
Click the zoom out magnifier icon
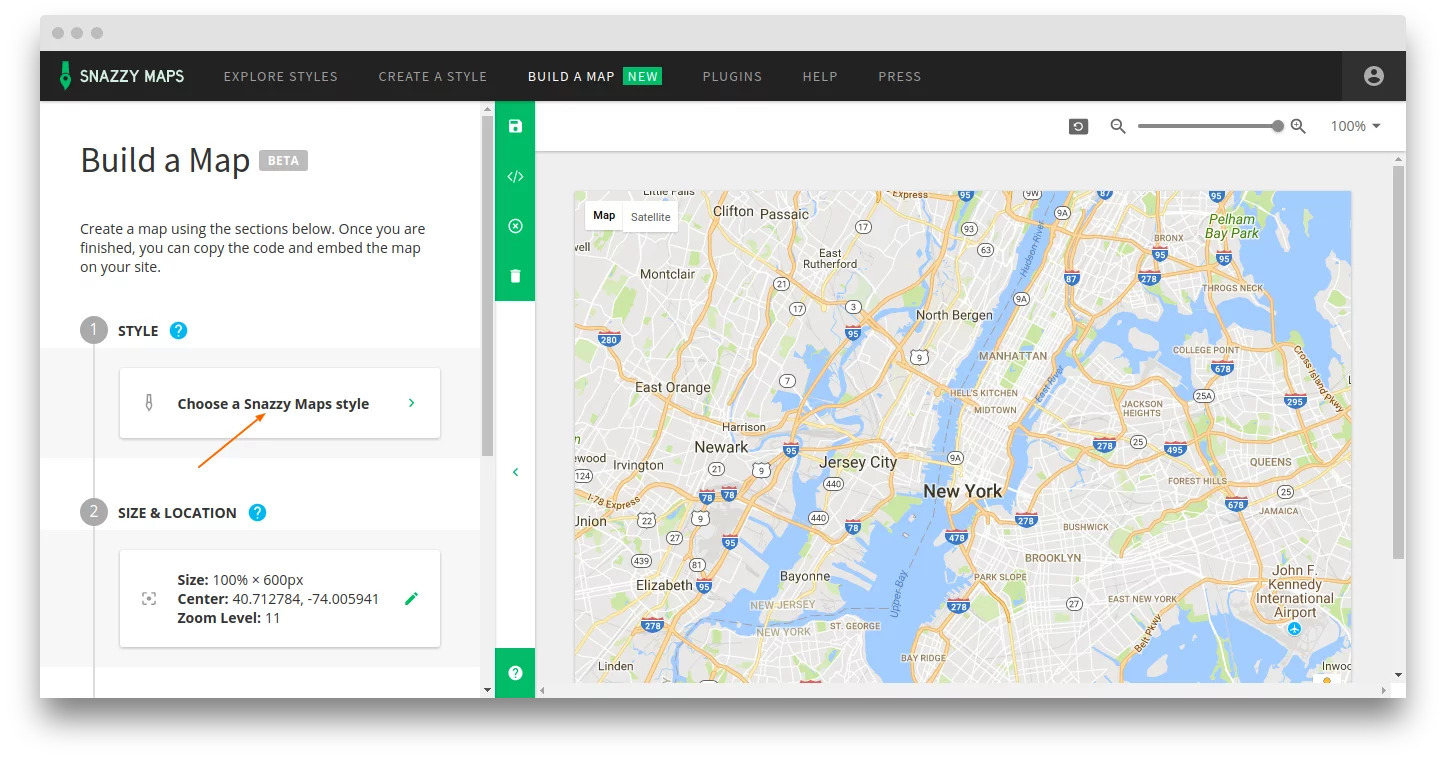1118,126
